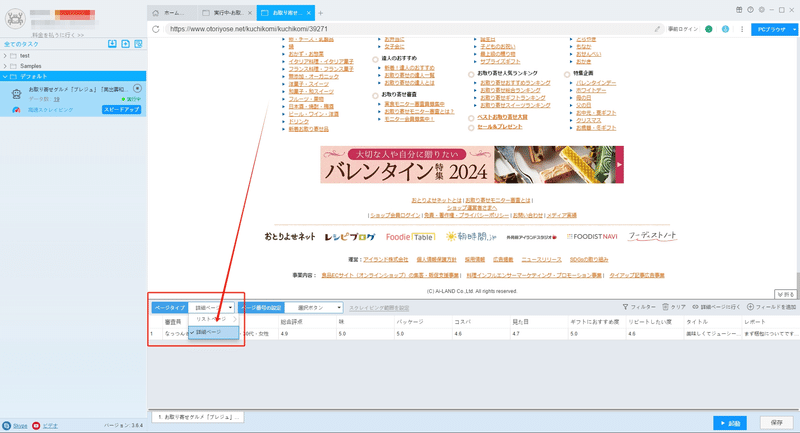Screen dimensions: 800x433
Task: Close the active お取り寄せ tab with its X
Action: 309,13
